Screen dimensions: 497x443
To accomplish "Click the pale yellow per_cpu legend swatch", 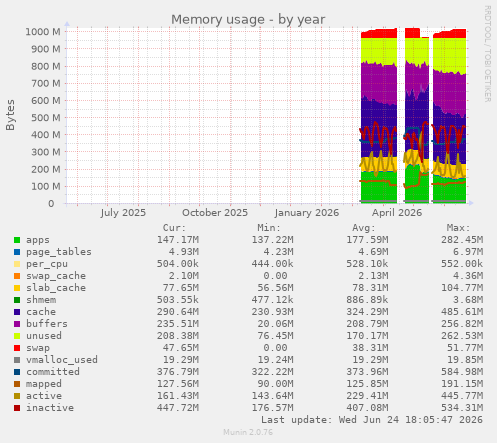I will pos(17,264).
